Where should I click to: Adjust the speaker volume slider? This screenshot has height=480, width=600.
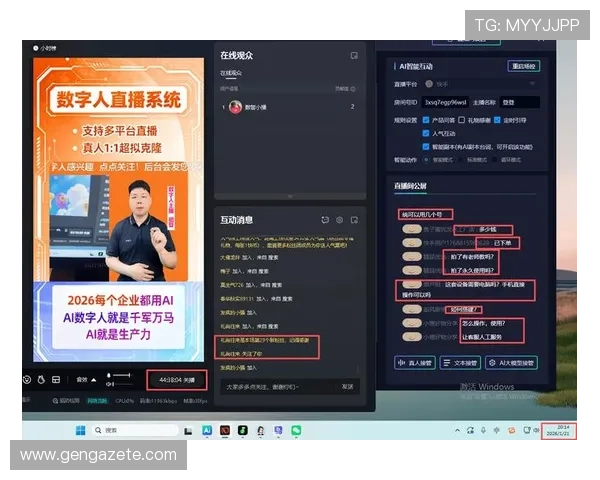[x=122, y=384]
